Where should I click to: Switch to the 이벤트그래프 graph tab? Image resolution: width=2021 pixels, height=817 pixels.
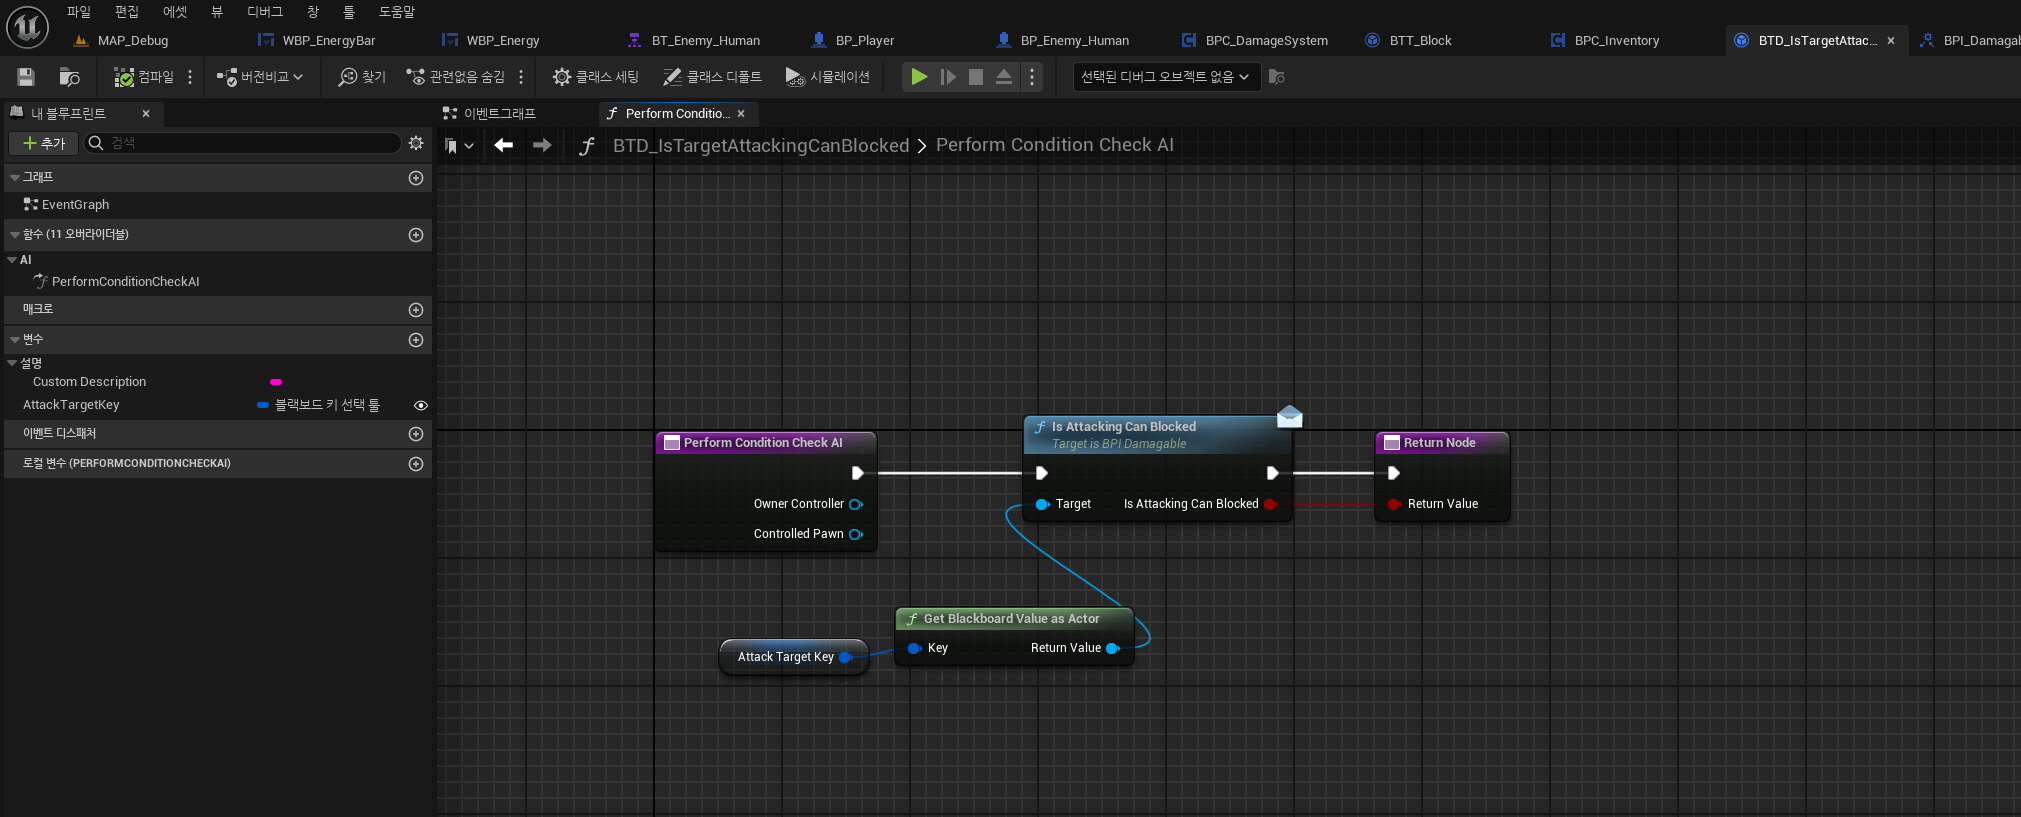click(490, 114)
